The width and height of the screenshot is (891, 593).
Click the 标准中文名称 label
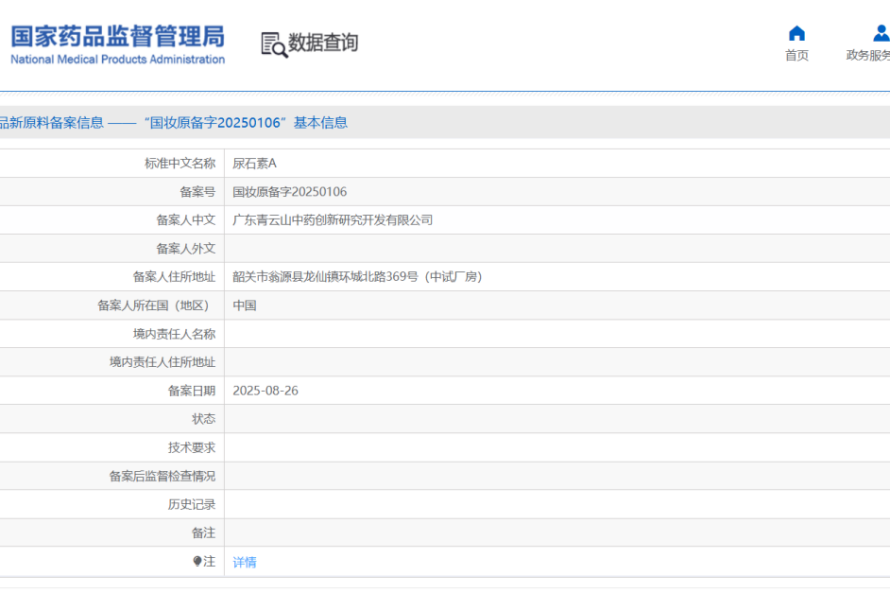(180, 164)
